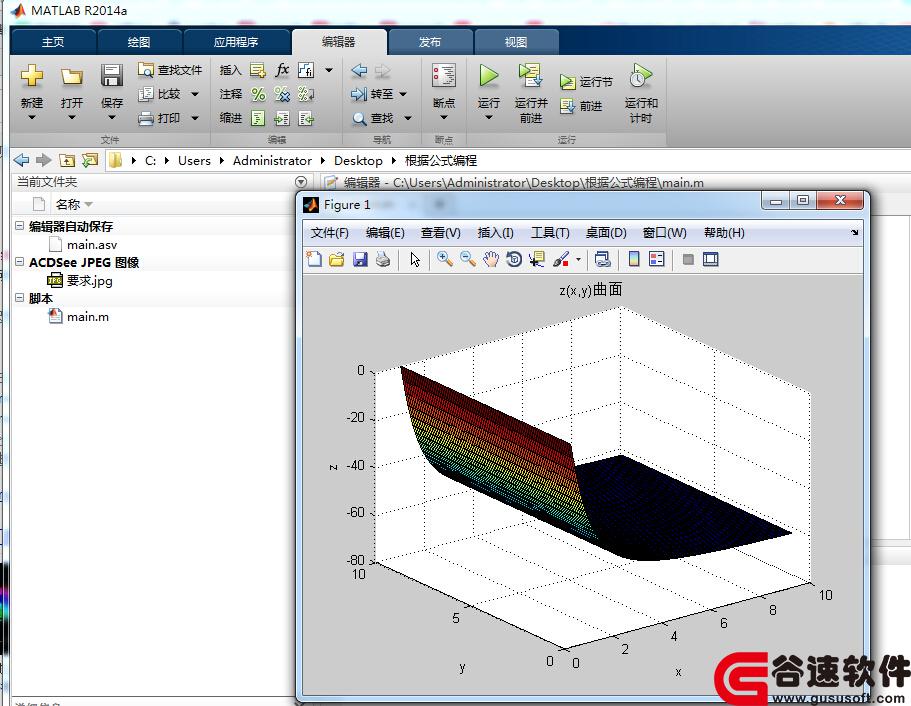The image size is (911, 706).
Task: Run the script with the green 运行 arrow
Action: coord(489,76)
